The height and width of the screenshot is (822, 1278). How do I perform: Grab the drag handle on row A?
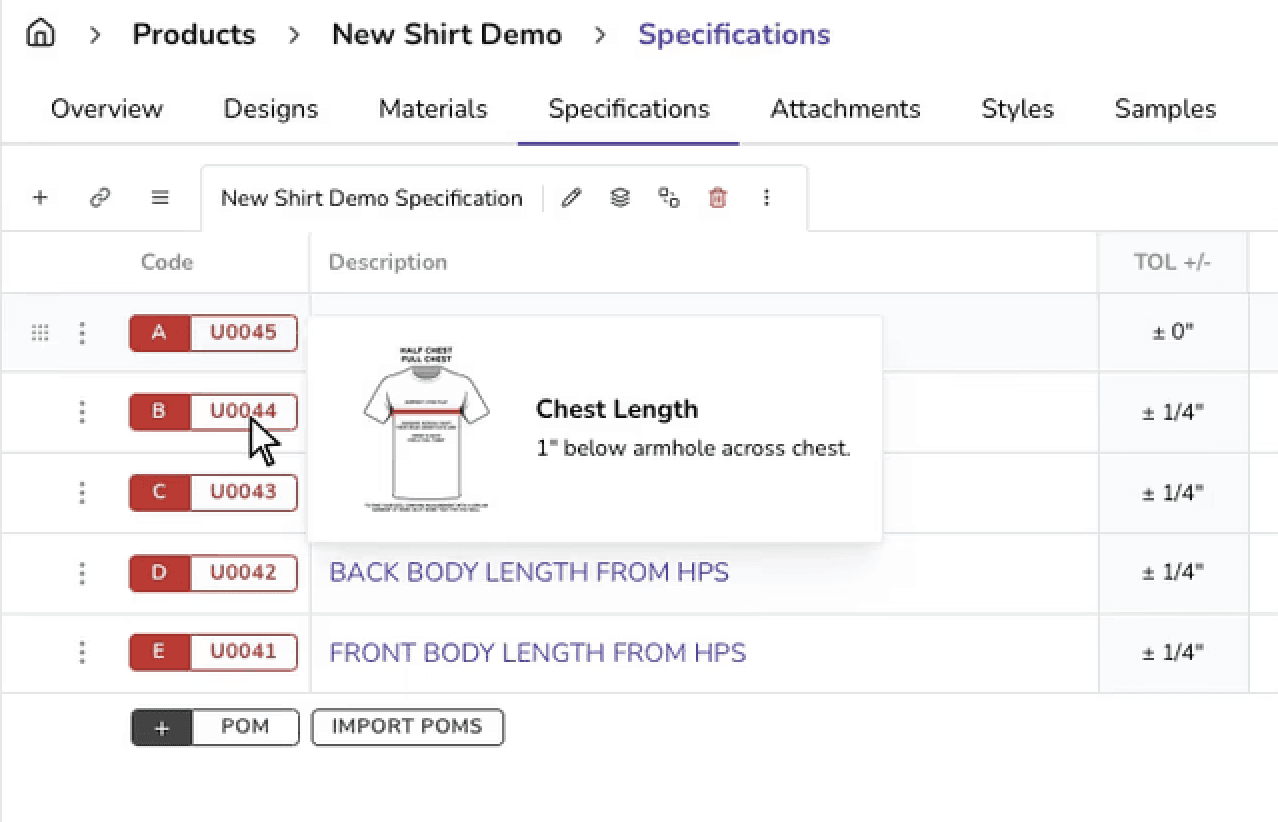[x=40, y=333]
